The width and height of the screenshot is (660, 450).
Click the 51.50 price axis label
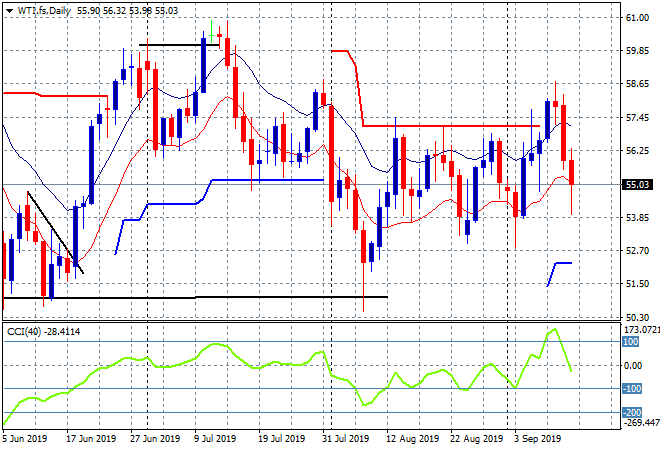tap(637, 284)
